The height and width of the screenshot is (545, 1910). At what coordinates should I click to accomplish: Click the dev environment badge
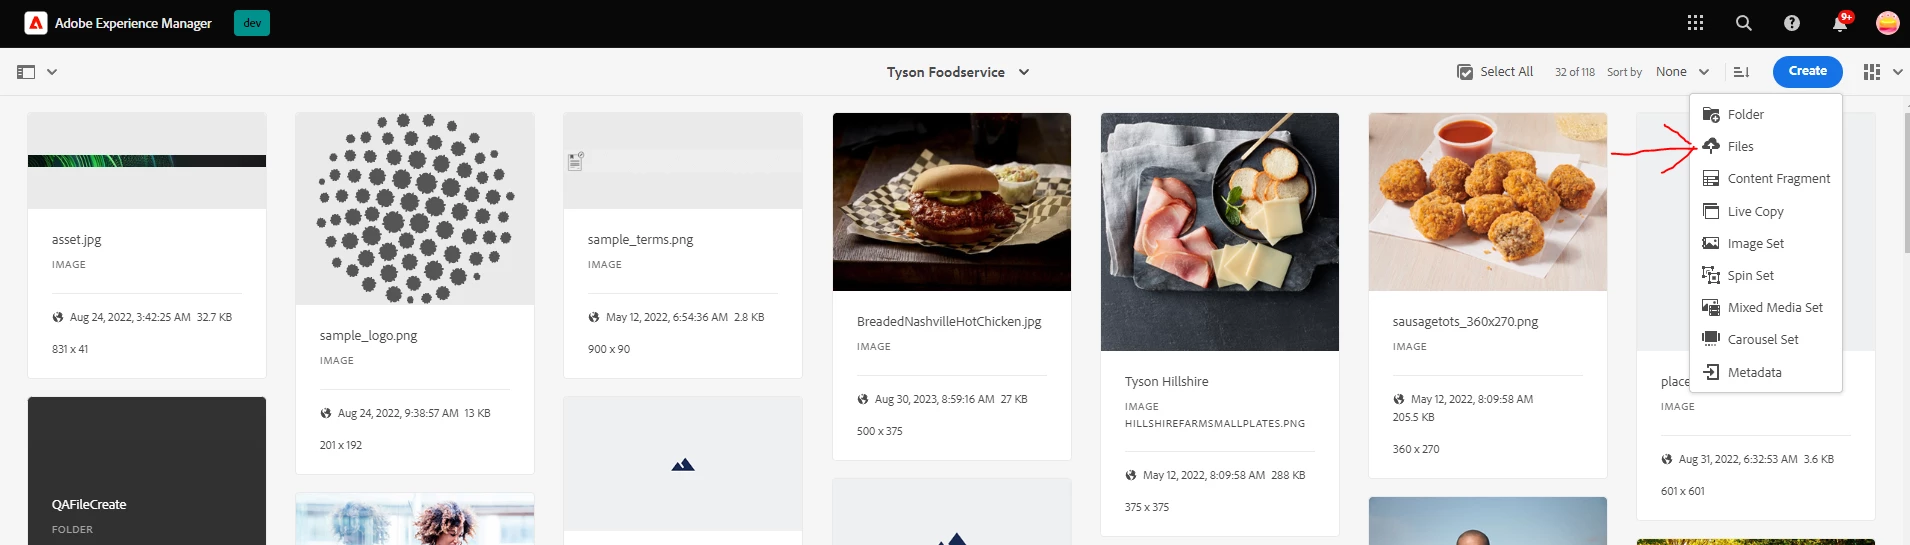click(x=252, y=23)
